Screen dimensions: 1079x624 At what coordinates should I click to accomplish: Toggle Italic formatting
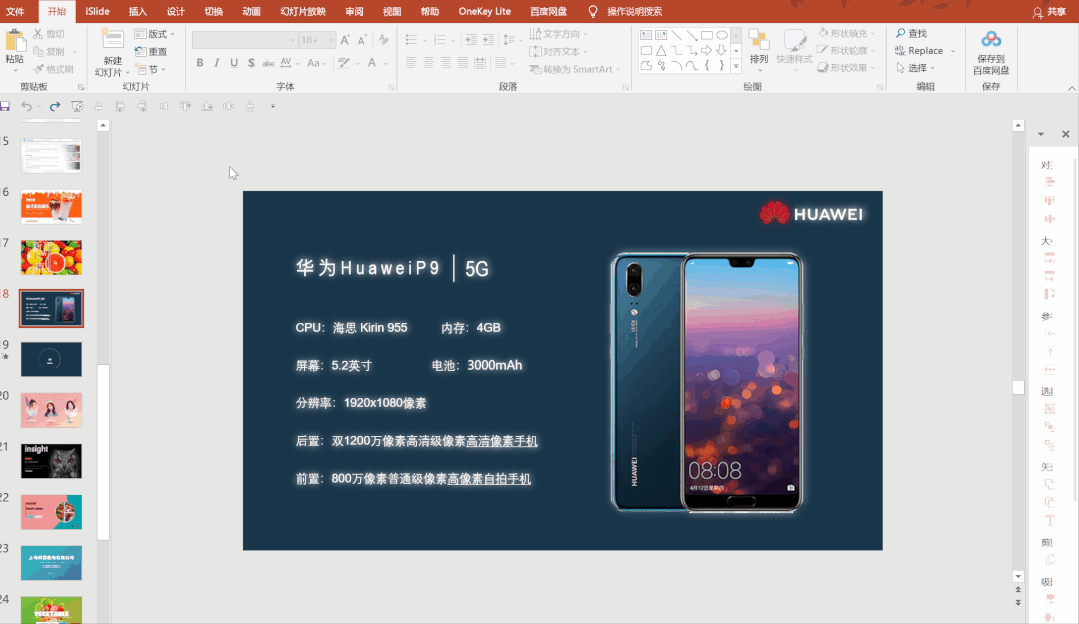[217, 63]
